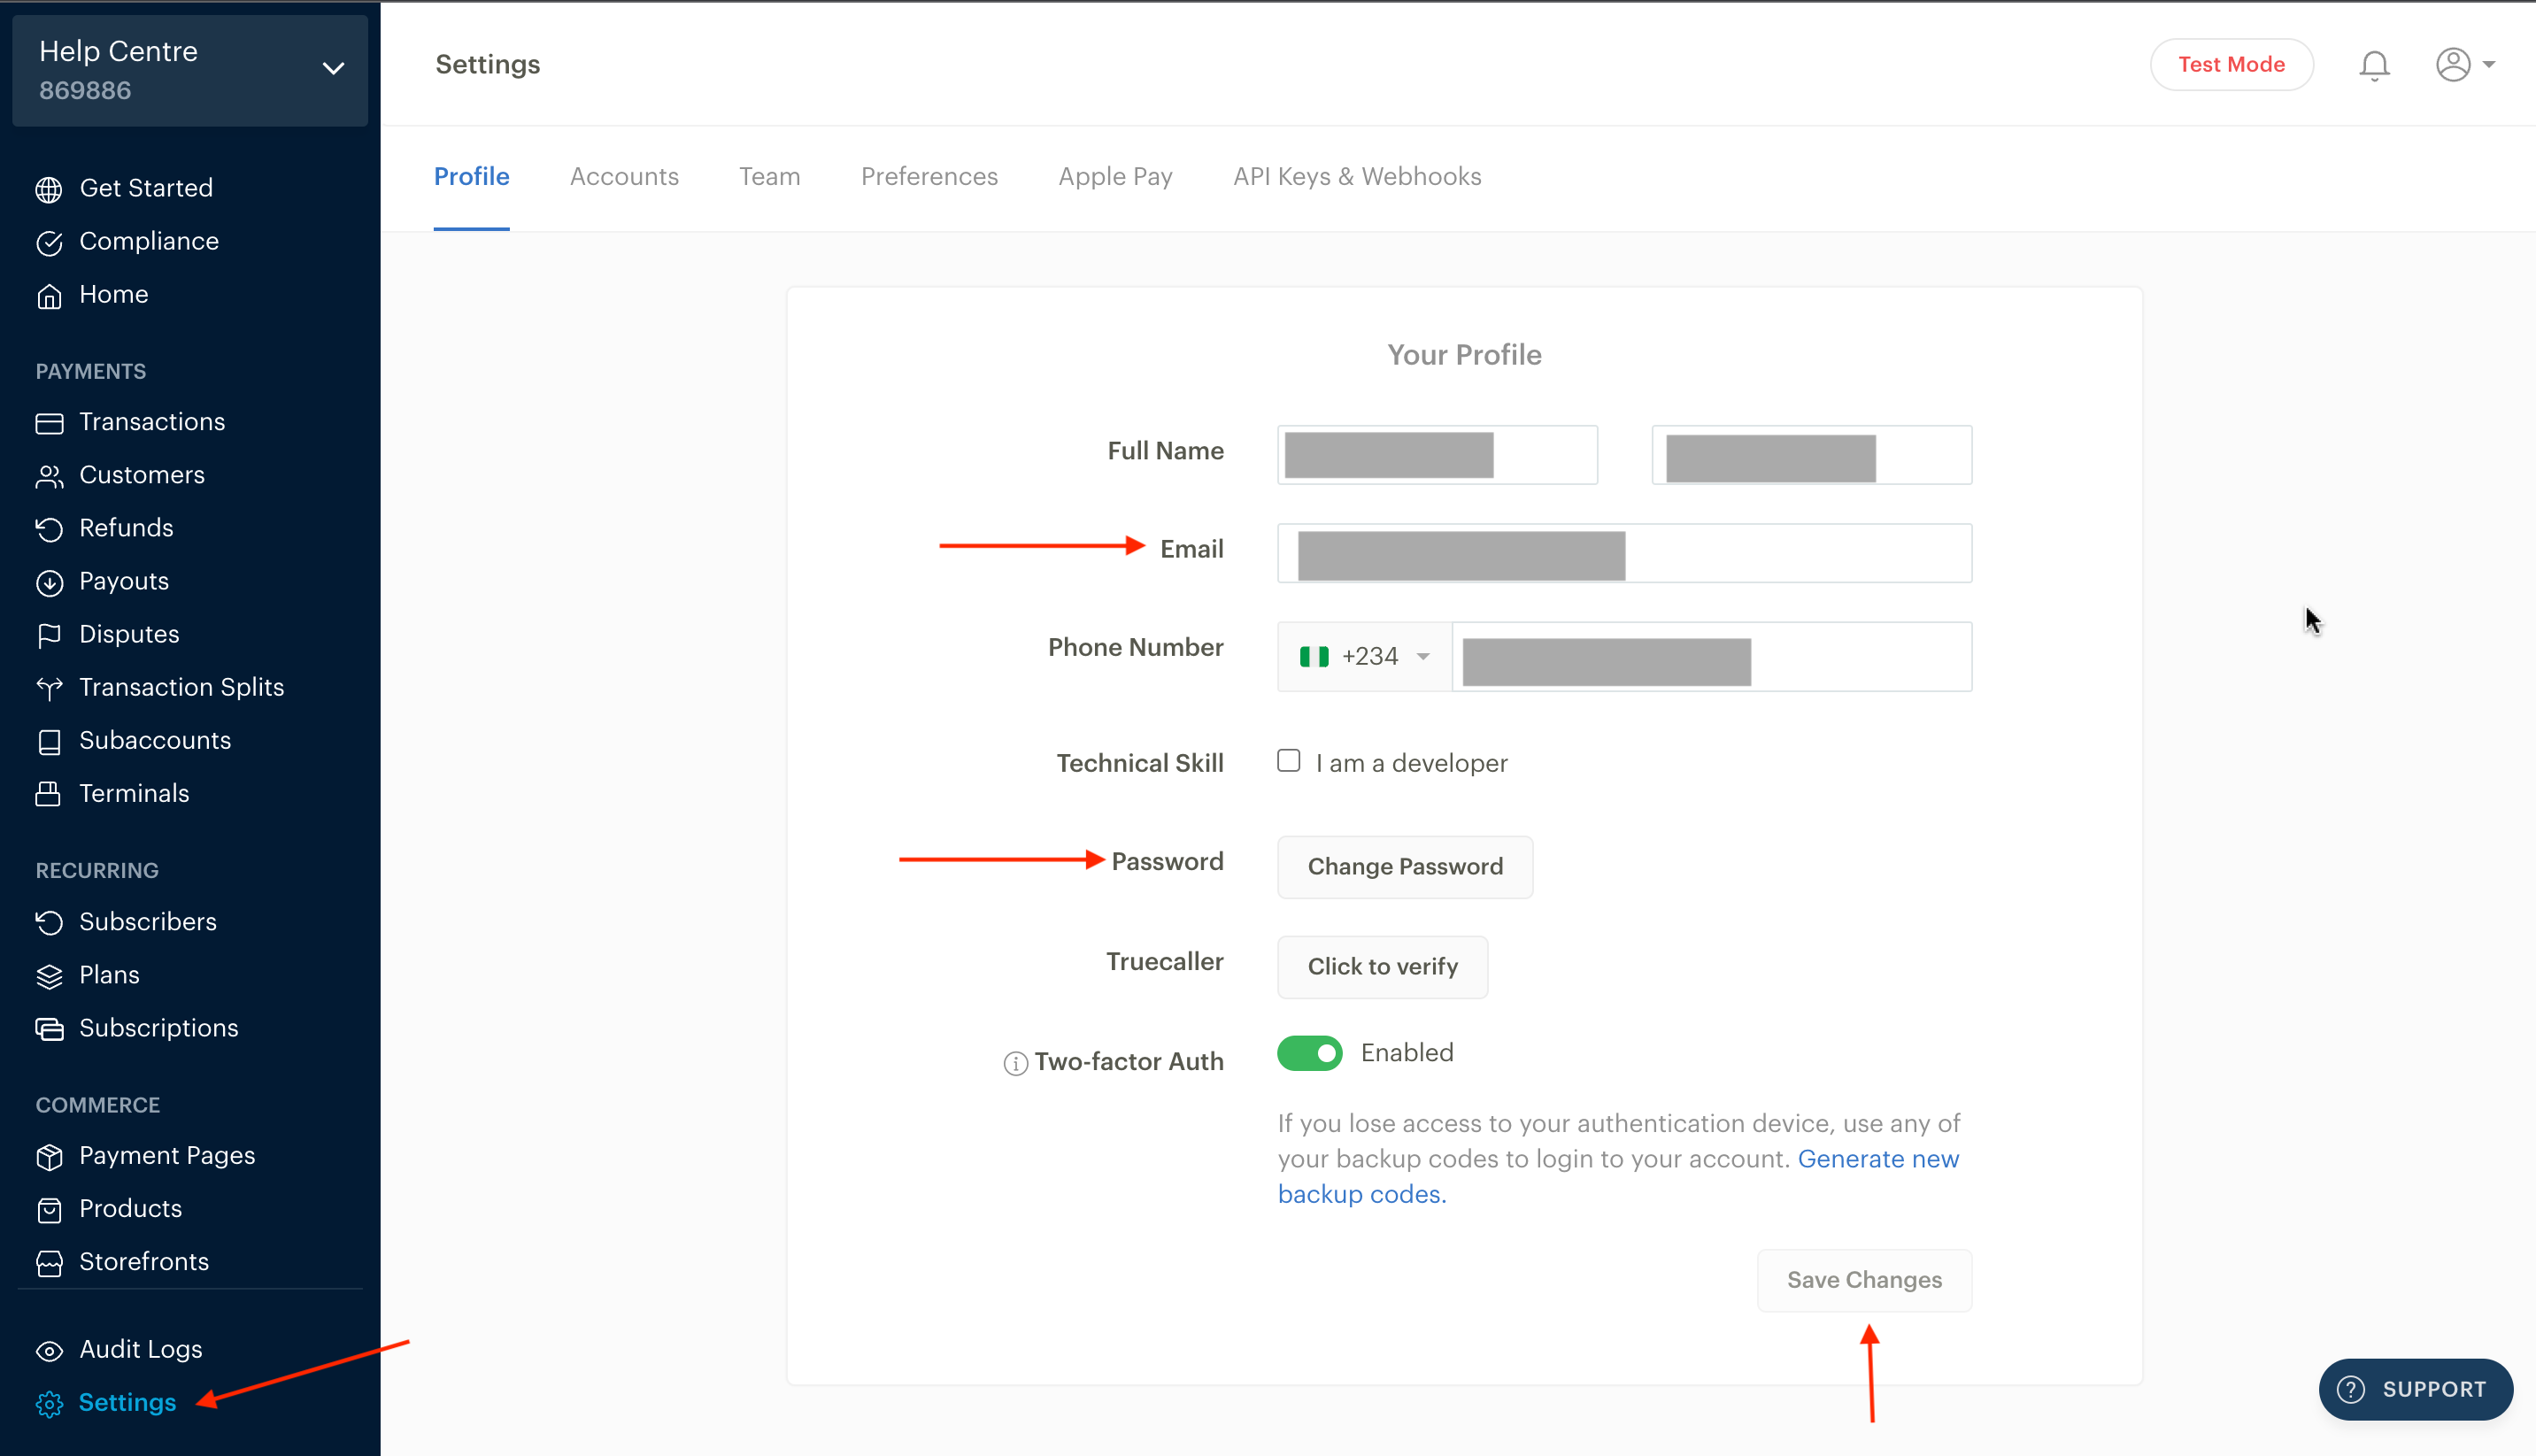Click the Disputes sidebar icon
Image resolution: width=2536 pixels, height=1456 pixels.
[x=50, y=632]
